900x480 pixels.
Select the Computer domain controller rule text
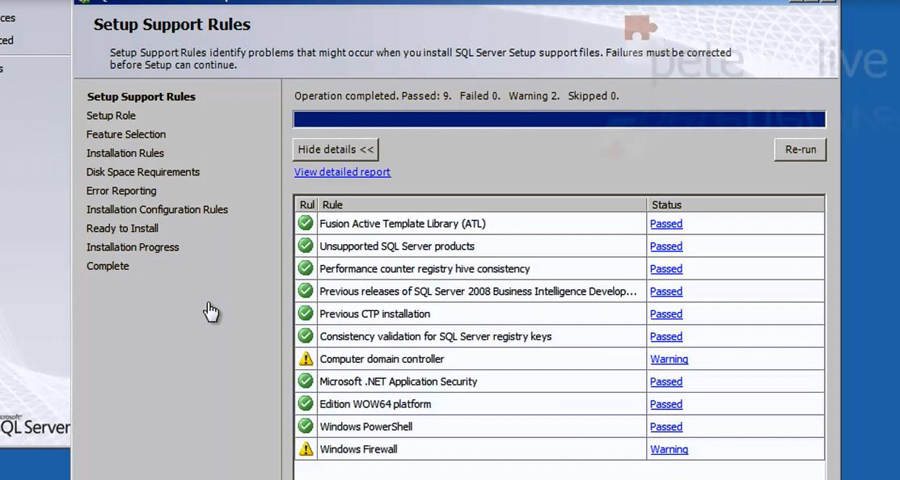[382, 359]
